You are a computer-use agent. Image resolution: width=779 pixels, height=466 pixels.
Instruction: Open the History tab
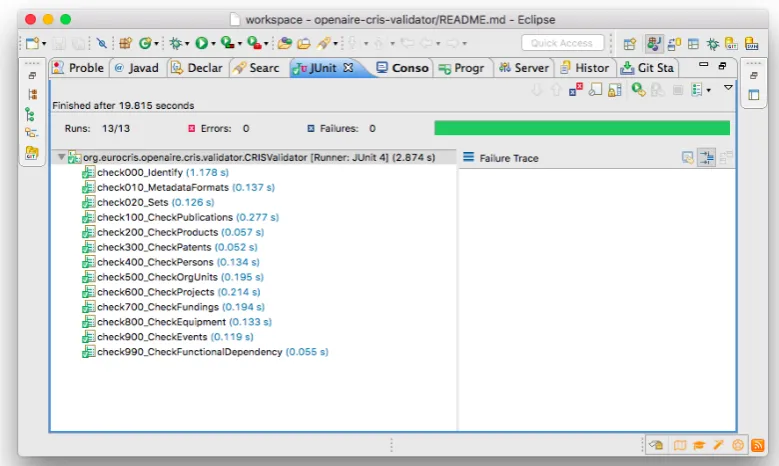click(585, 68)
